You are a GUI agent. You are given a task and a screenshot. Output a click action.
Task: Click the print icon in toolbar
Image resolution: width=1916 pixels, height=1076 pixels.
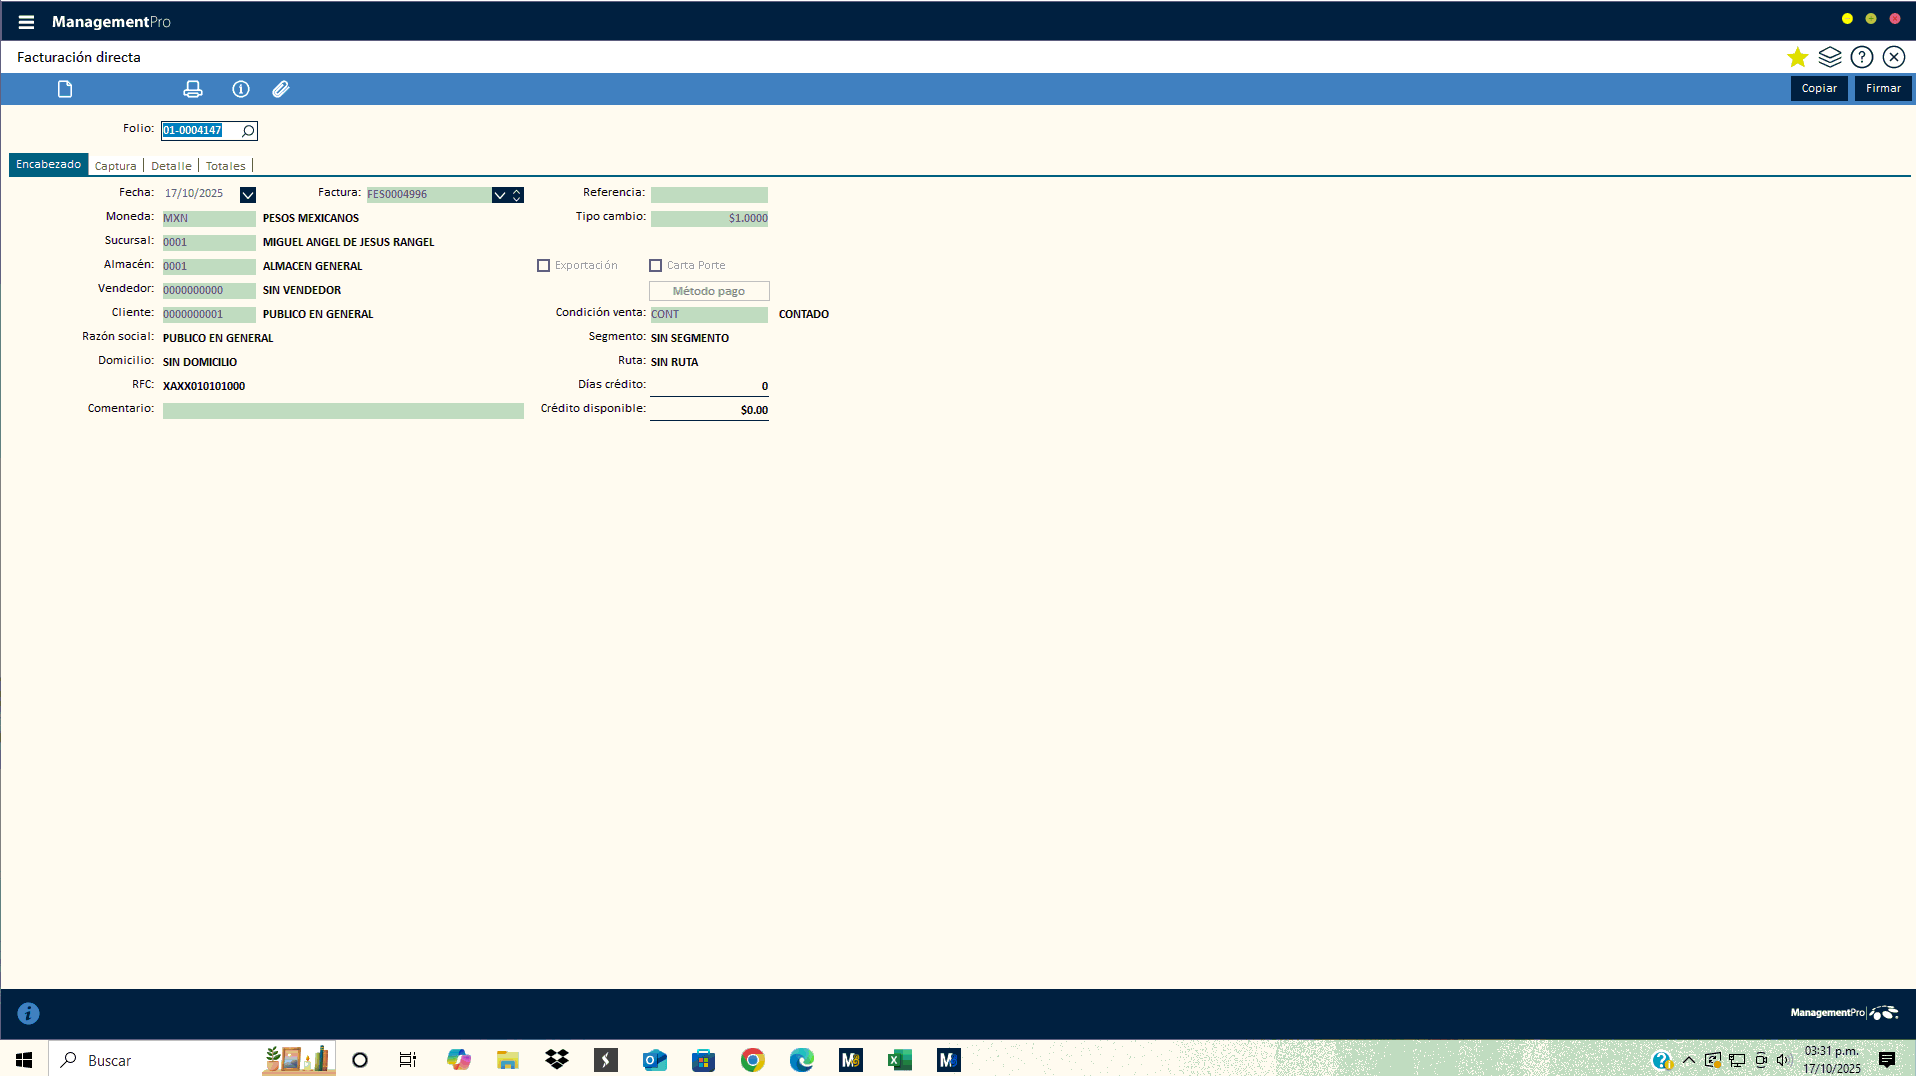click(193, 89)
